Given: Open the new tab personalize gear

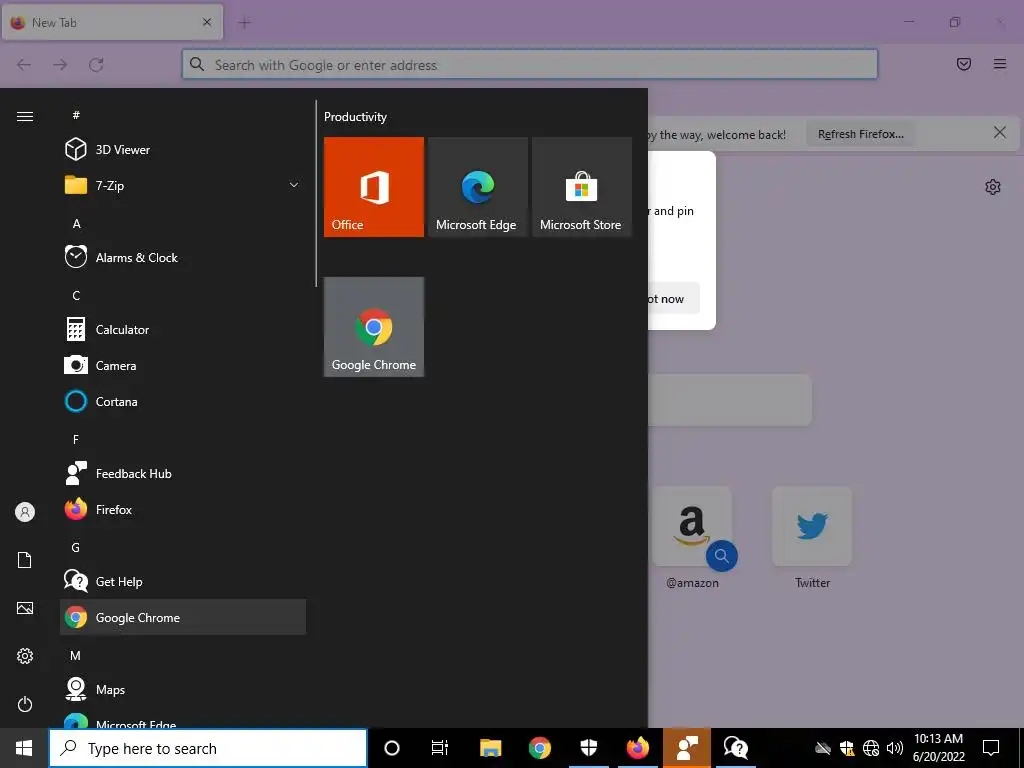Looking at the screenshot, I should click(x=993, y=187).
